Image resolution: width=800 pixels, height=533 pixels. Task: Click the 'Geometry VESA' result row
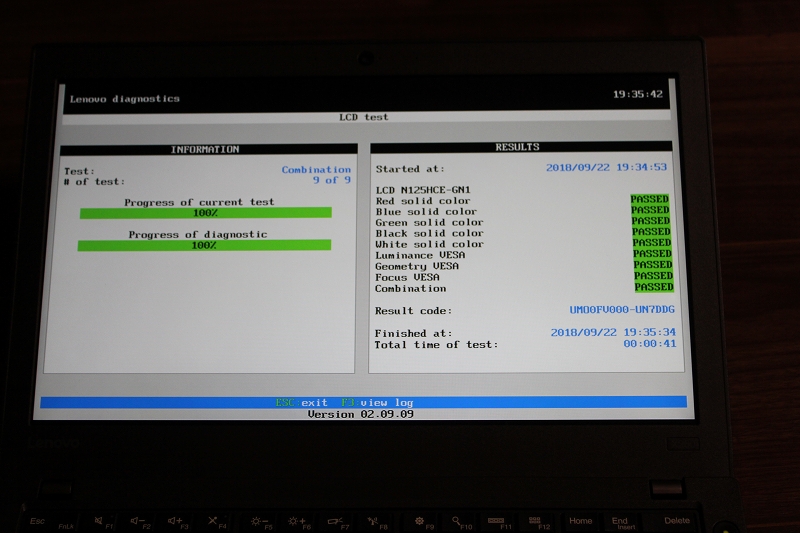tap(524, 266)
